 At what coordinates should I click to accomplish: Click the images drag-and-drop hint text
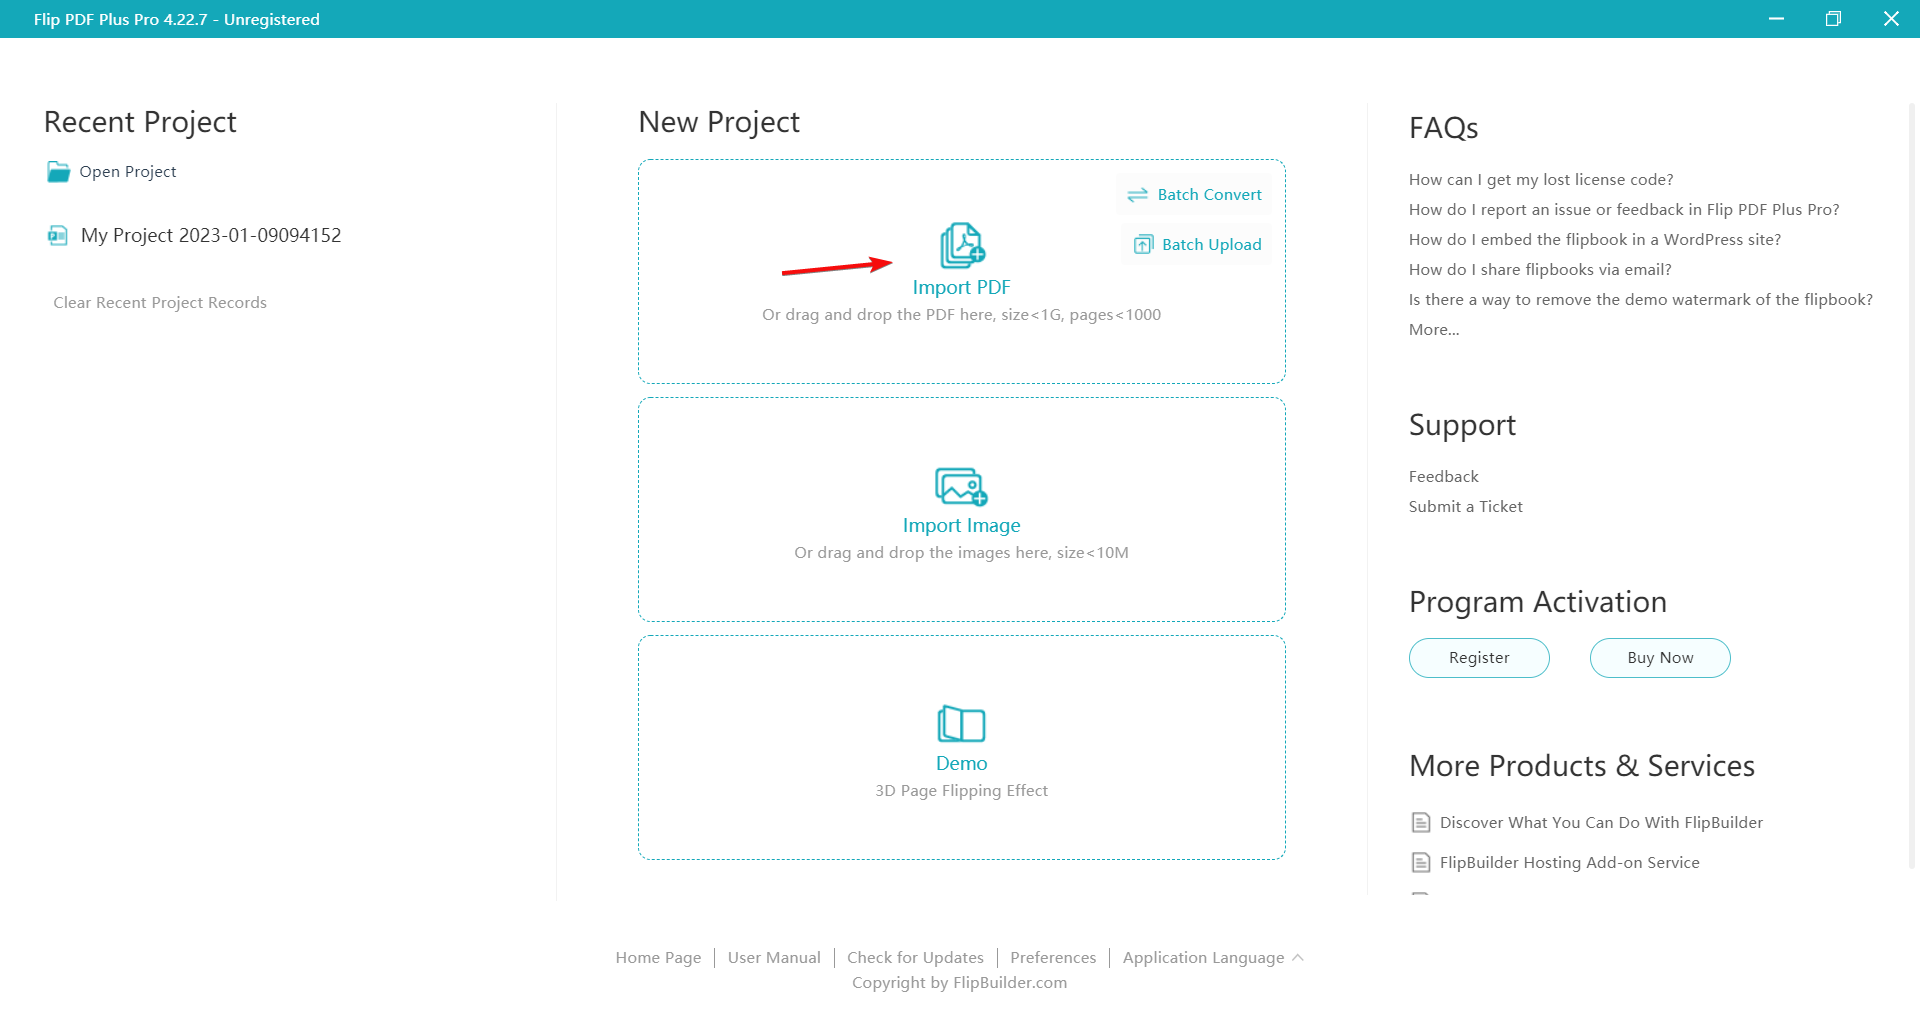pyautogui.click(x=961, y=553)
